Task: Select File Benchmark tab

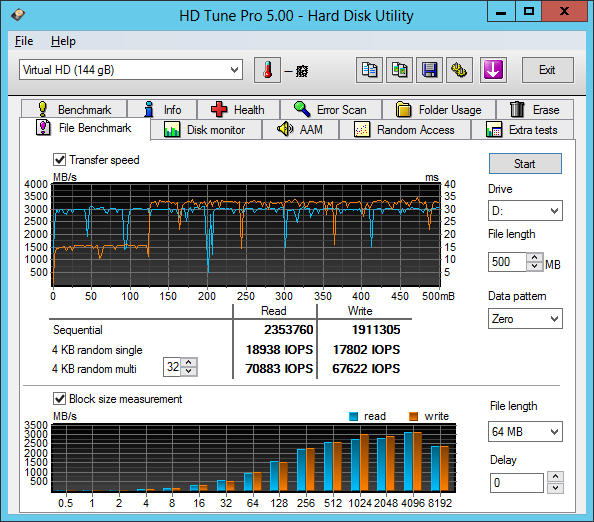Action: (x=84, y=128)
